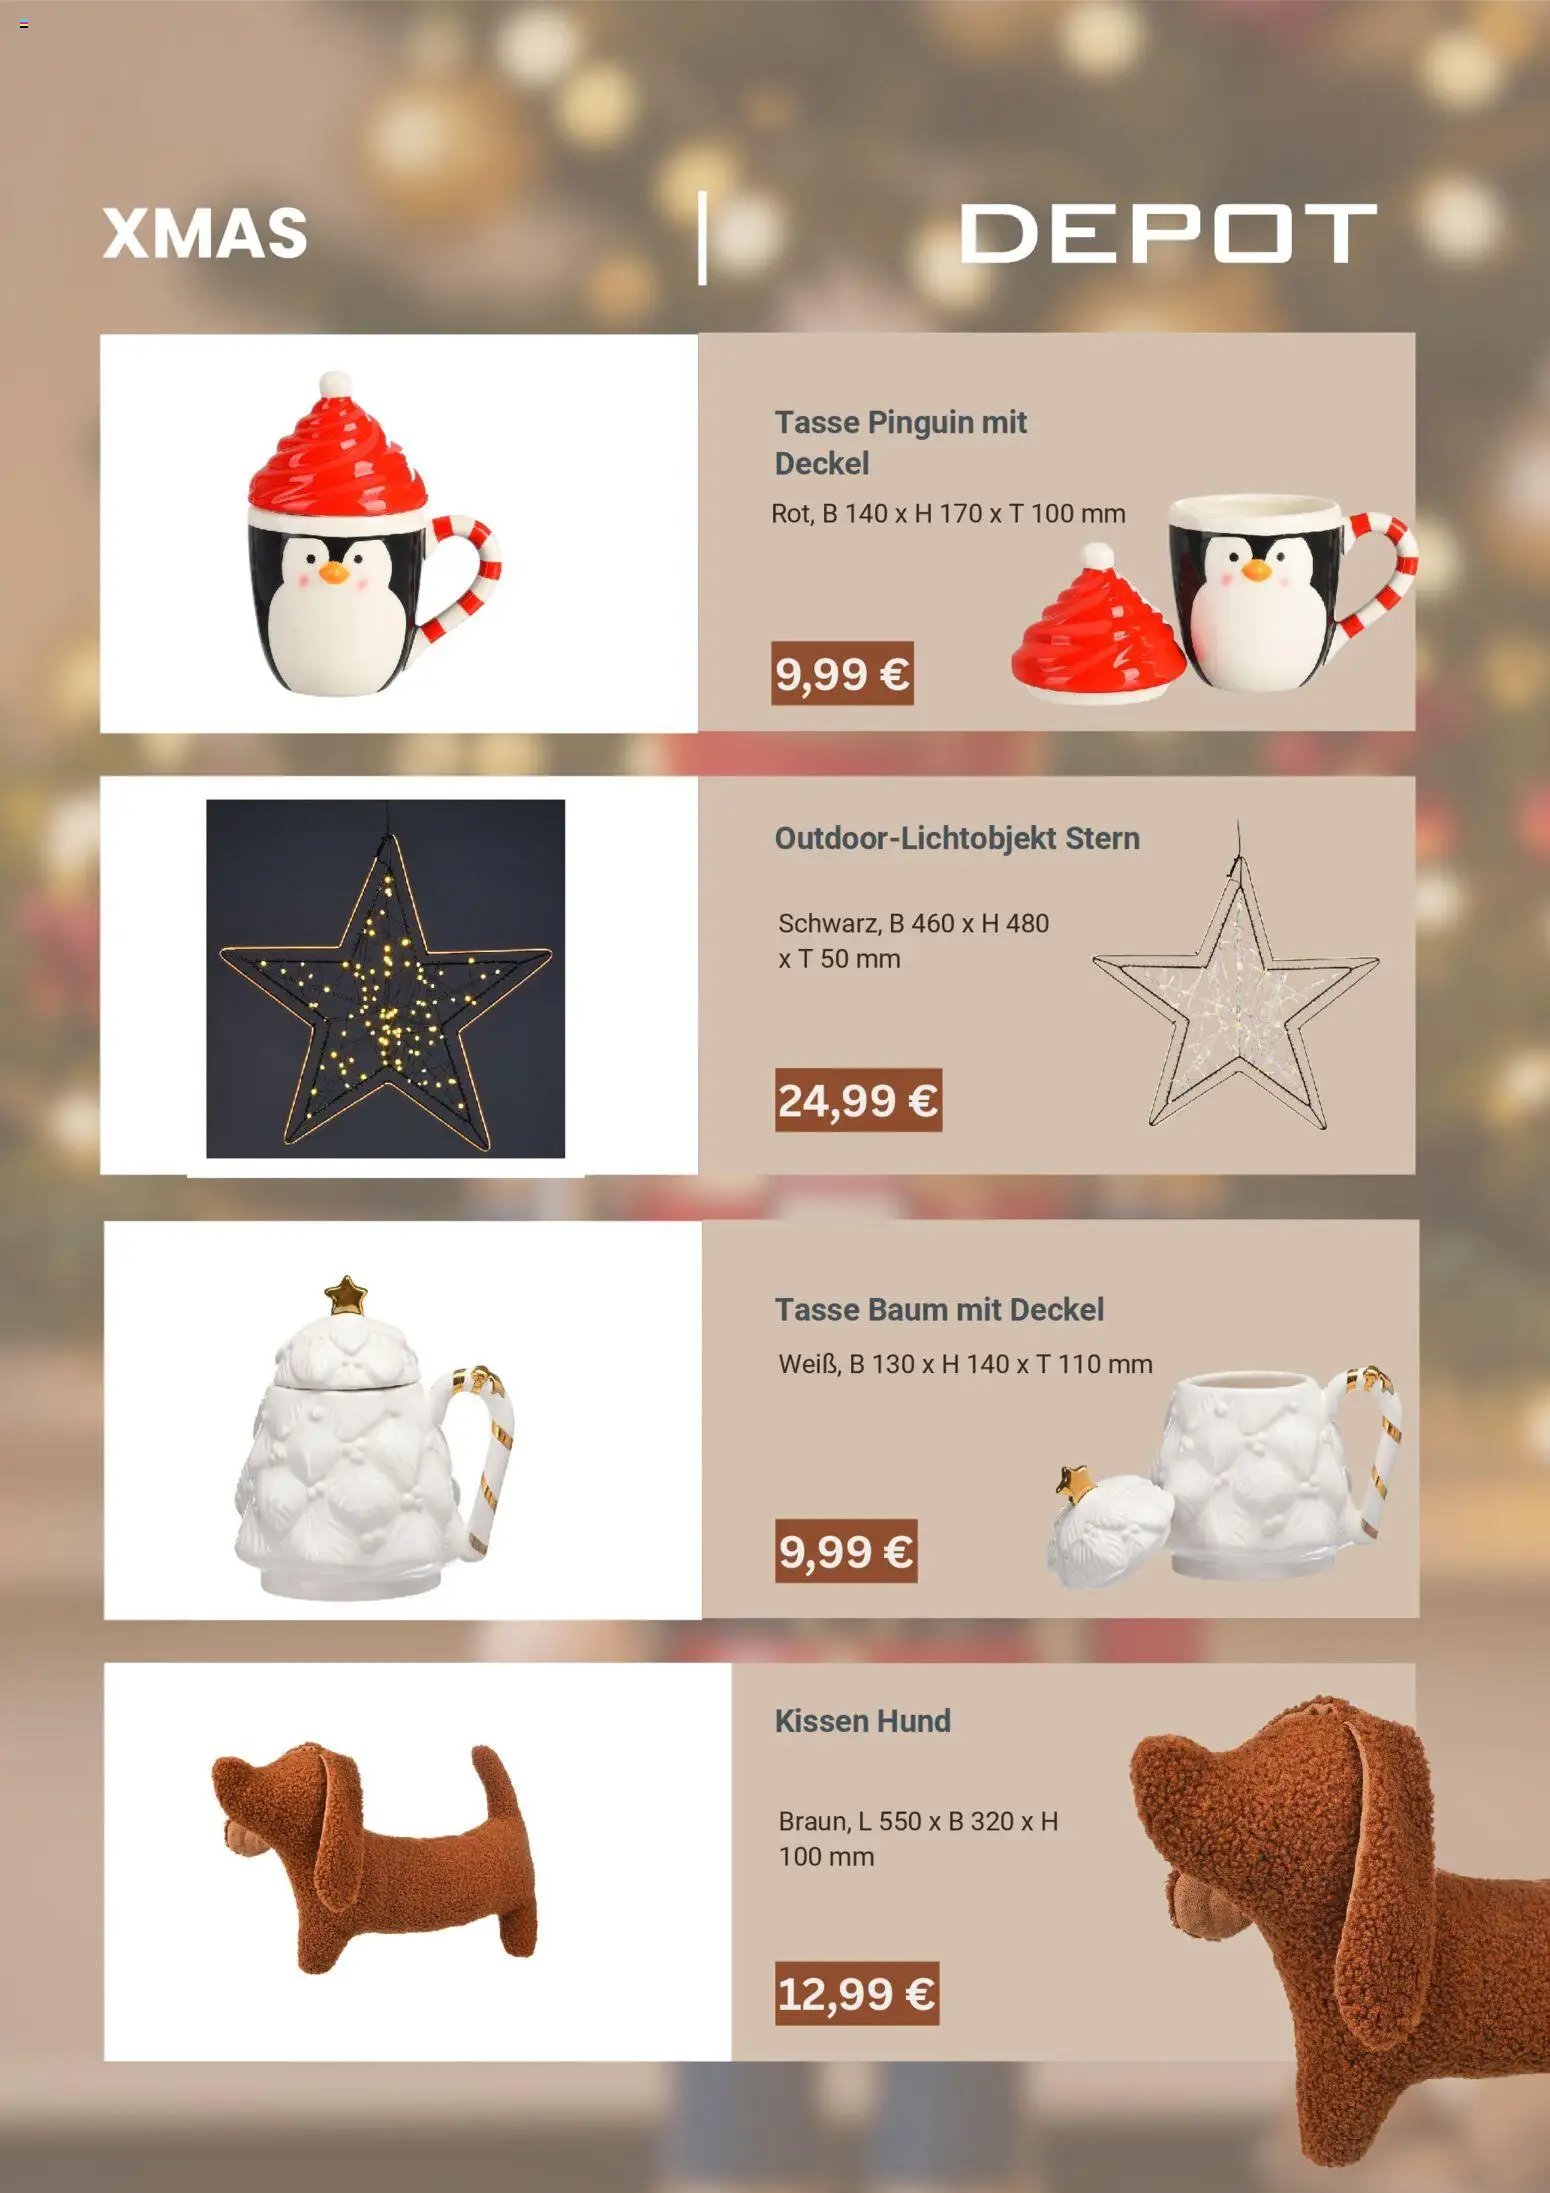The image size is (1550, 2193).
Task: Click the Tasse Baum mit Deckel title
Action: 939,1309
